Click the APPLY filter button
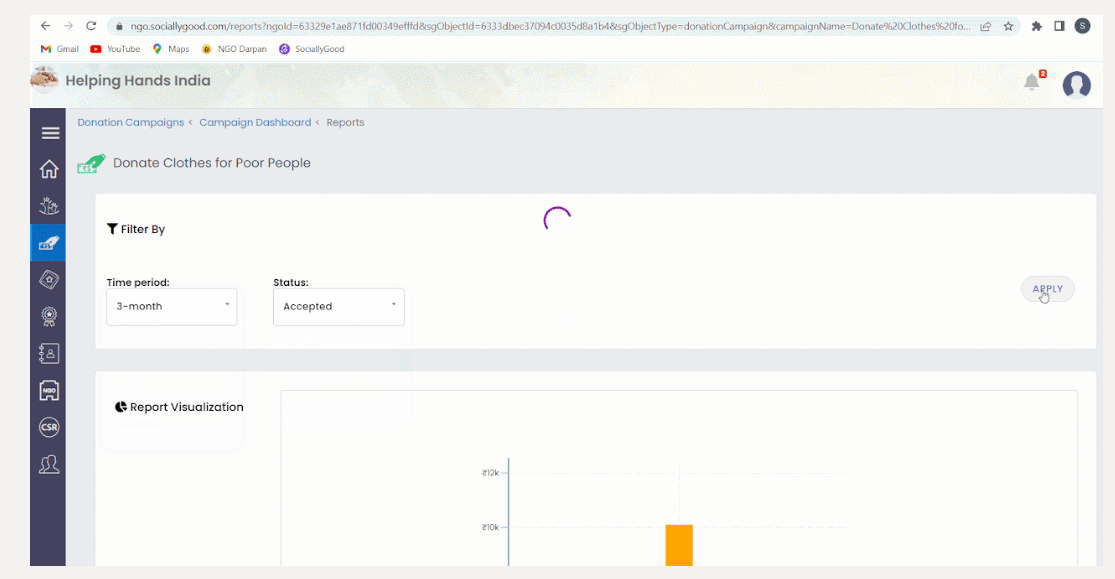The height and width of the screenshot is (579, 1115). point(1047,289)
